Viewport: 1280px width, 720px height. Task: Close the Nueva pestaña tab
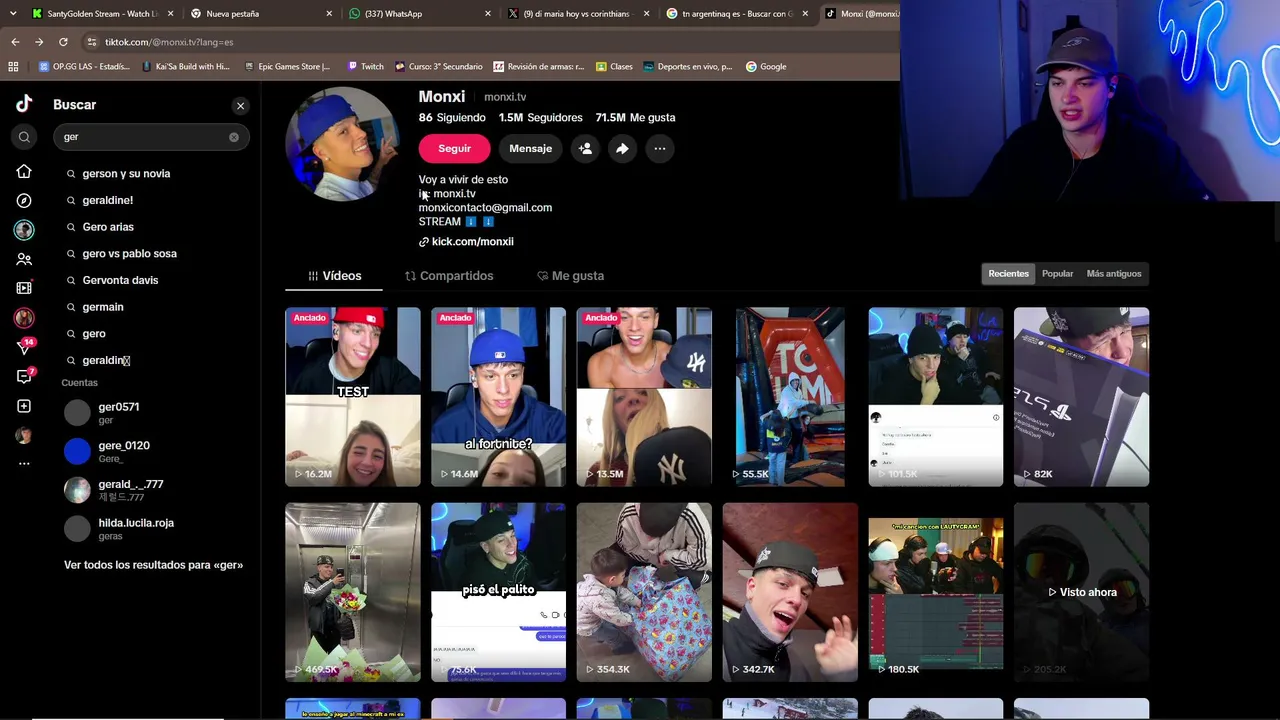pyautogui.click(x=329, y=14)
